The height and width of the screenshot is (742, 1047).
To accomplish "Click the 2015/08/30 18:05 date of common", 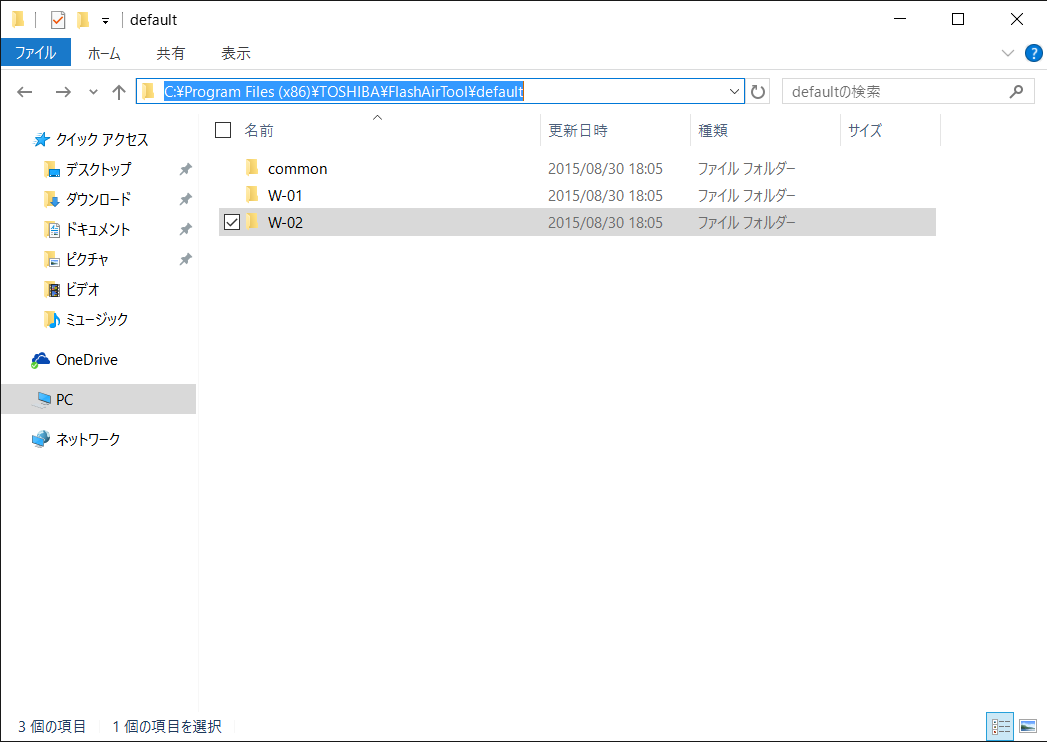I will 605,169.
